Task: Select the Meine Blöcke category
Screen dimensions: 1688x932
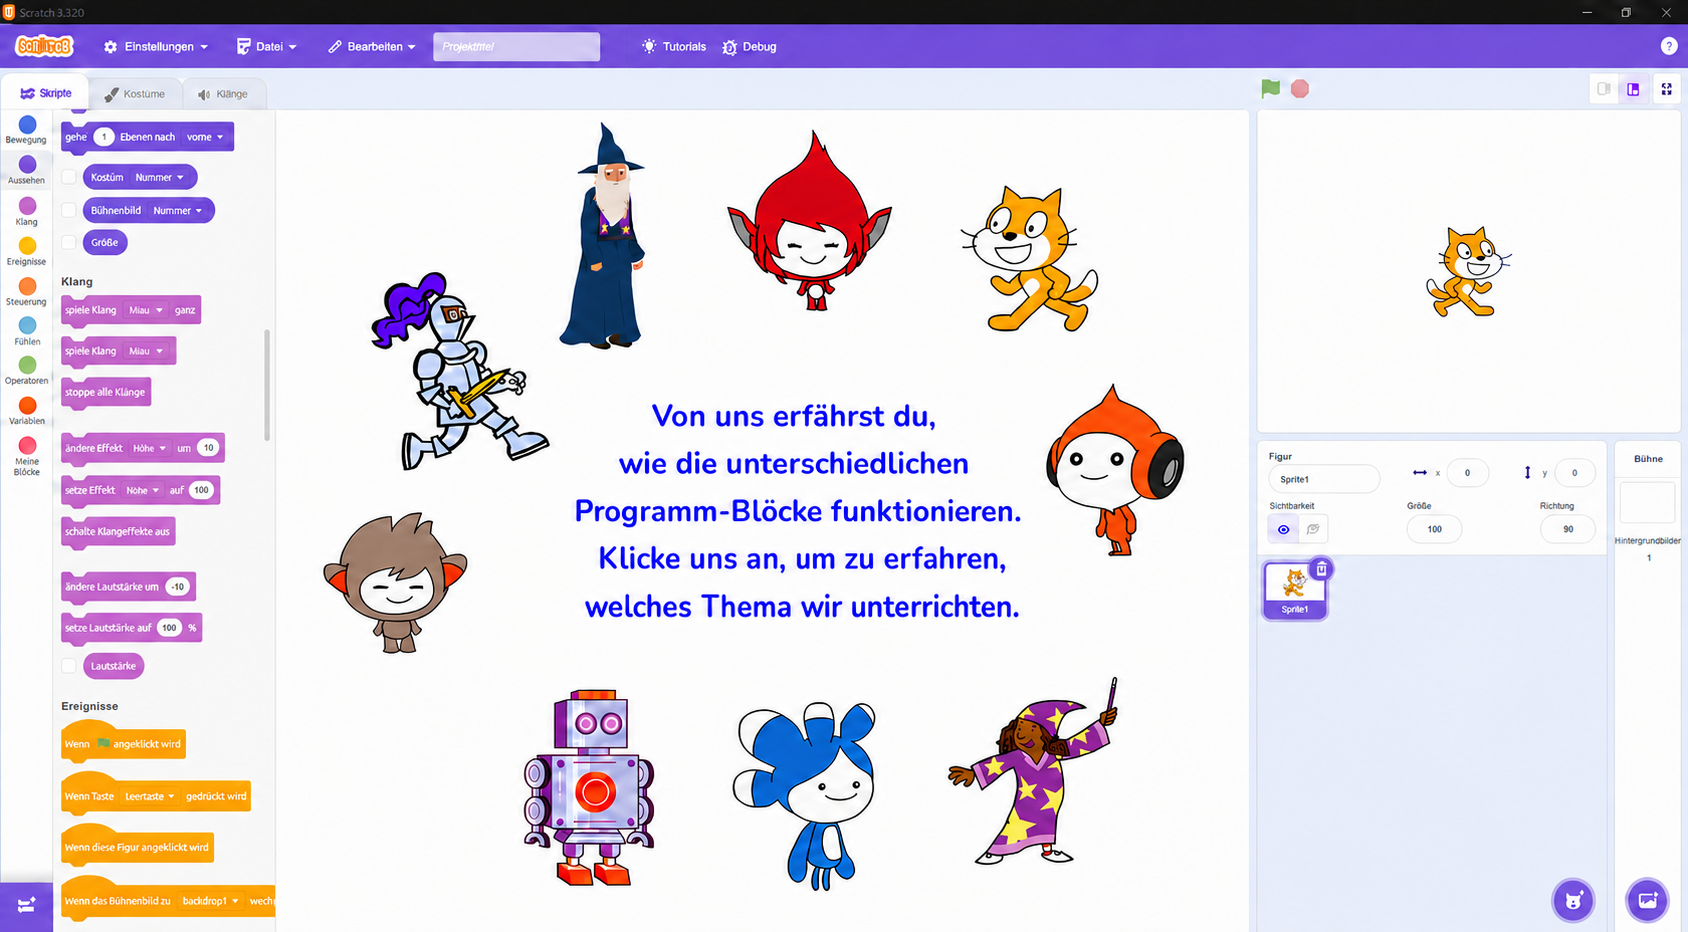Action: (x=27, y=456)
